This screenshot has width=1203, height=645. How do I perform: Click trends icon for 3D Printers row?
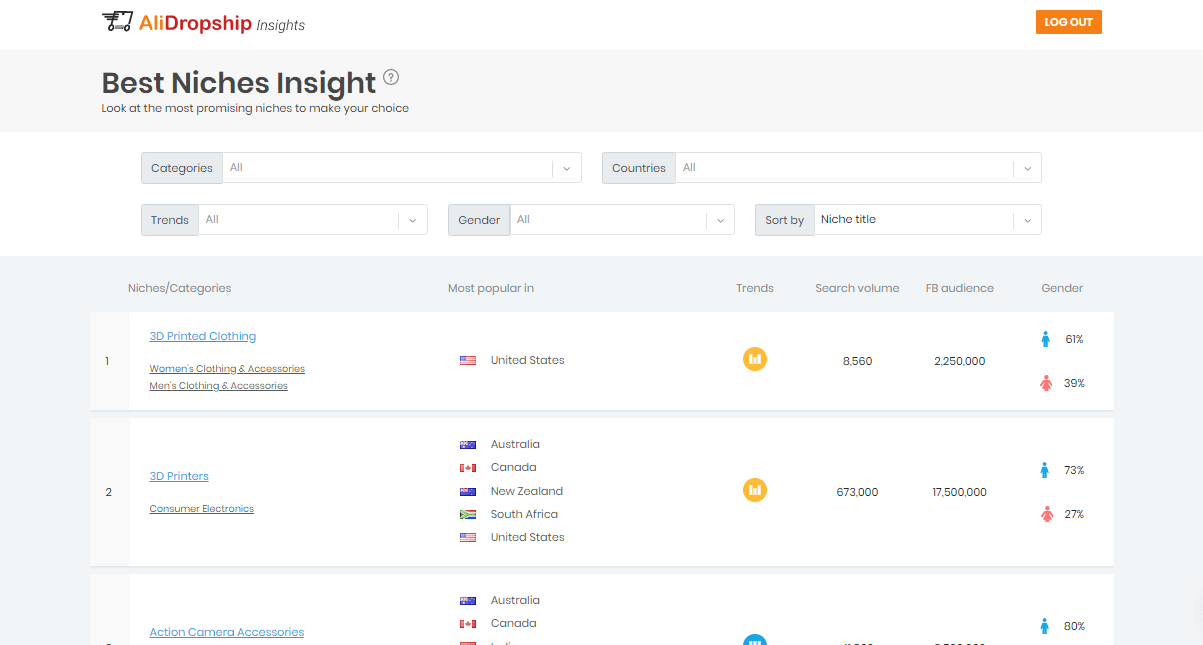[755, 490]
